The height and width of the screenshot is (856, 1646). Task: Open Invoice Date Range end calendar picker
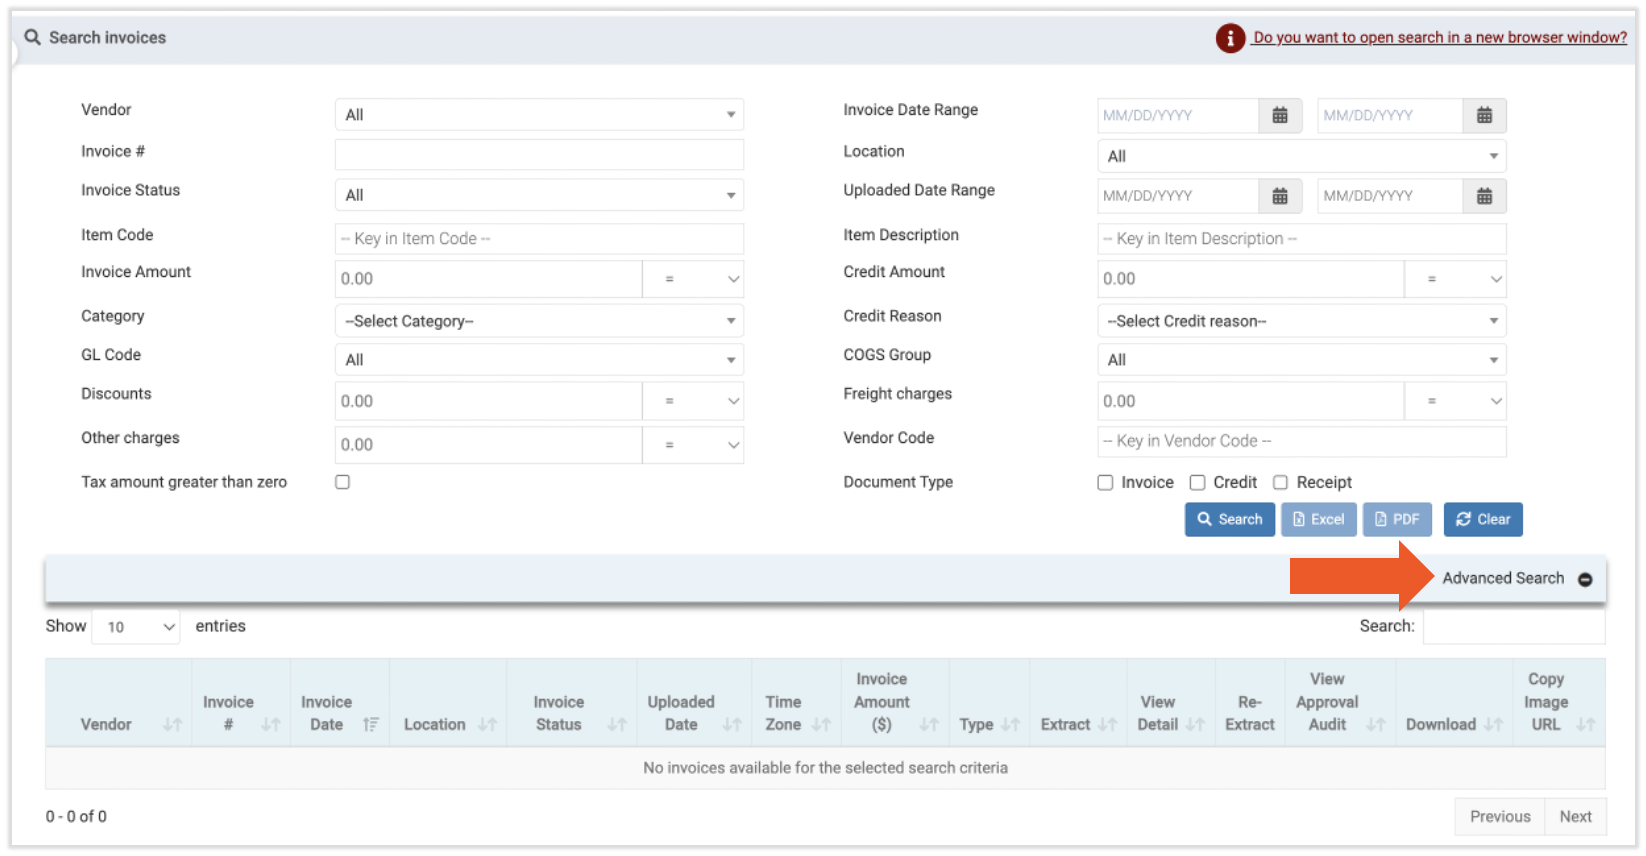coord(1484,115)
